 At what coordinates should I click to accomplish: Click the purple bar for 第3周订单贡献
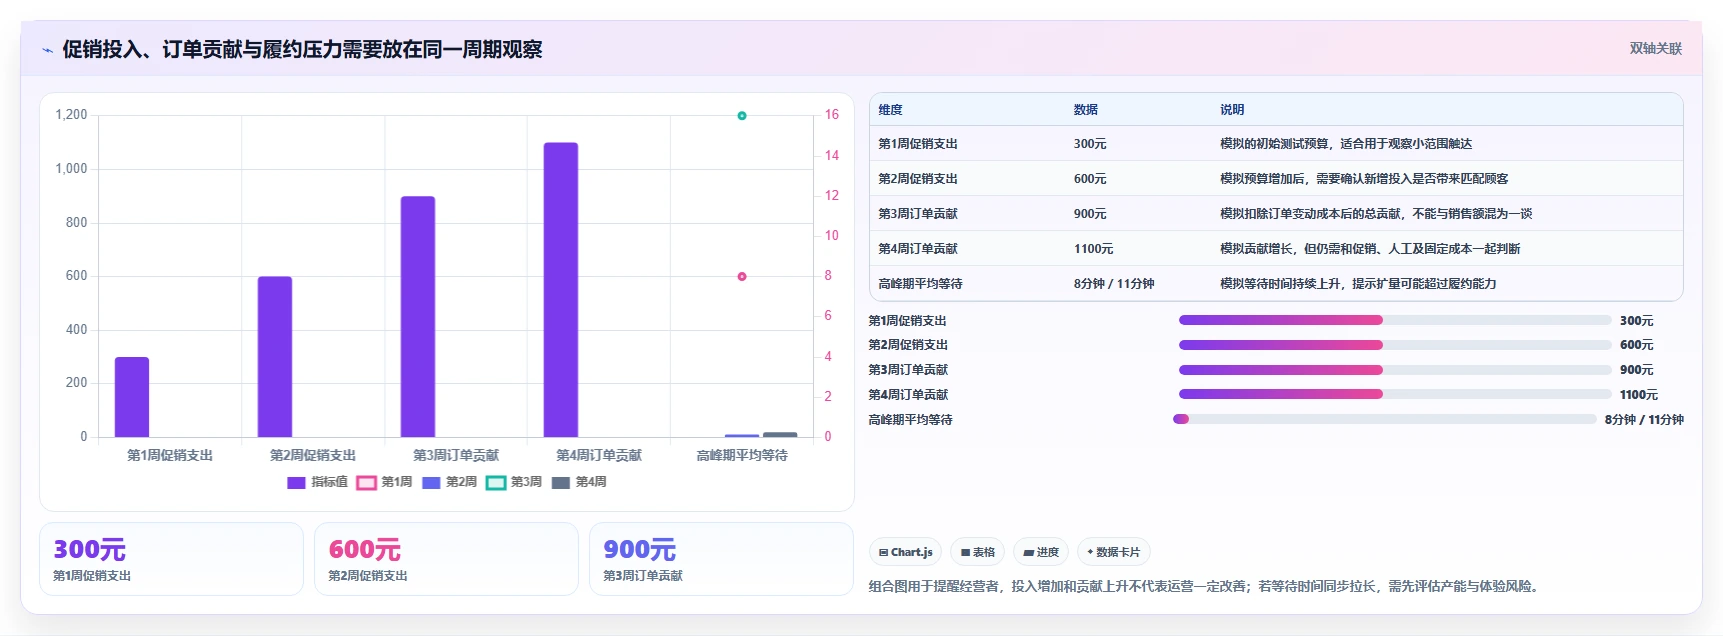tap(418, 317)
